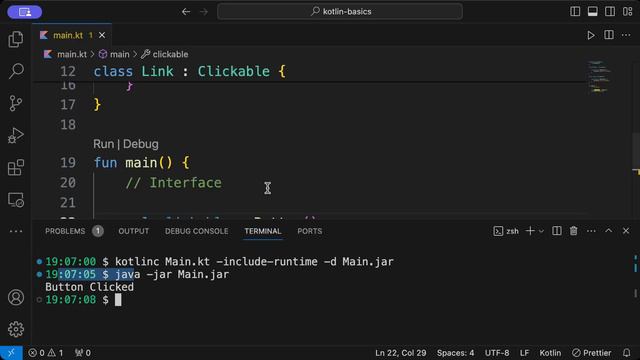Maximize the panel with the up chevron
The width and height of the screenshot is (640, 360).
pyautogui.click(x=609, y=231)
